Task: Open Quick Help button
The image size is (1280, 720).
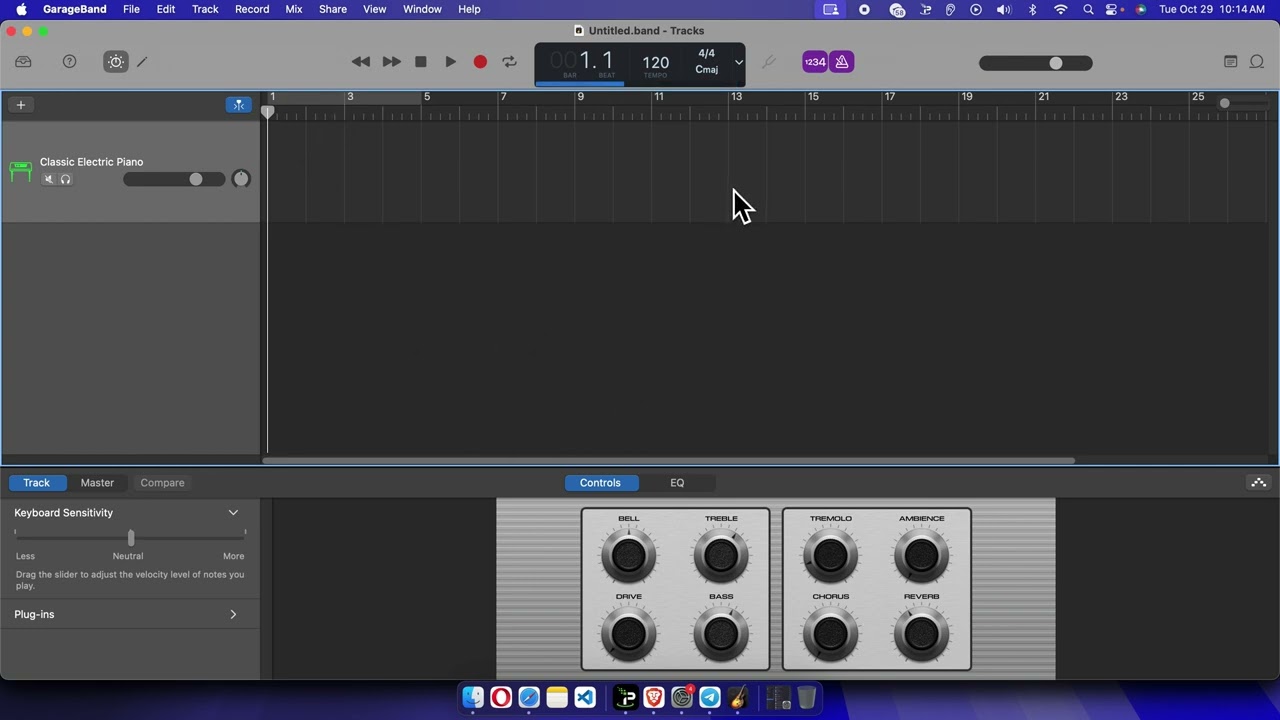Action: [x=69, y=62]
